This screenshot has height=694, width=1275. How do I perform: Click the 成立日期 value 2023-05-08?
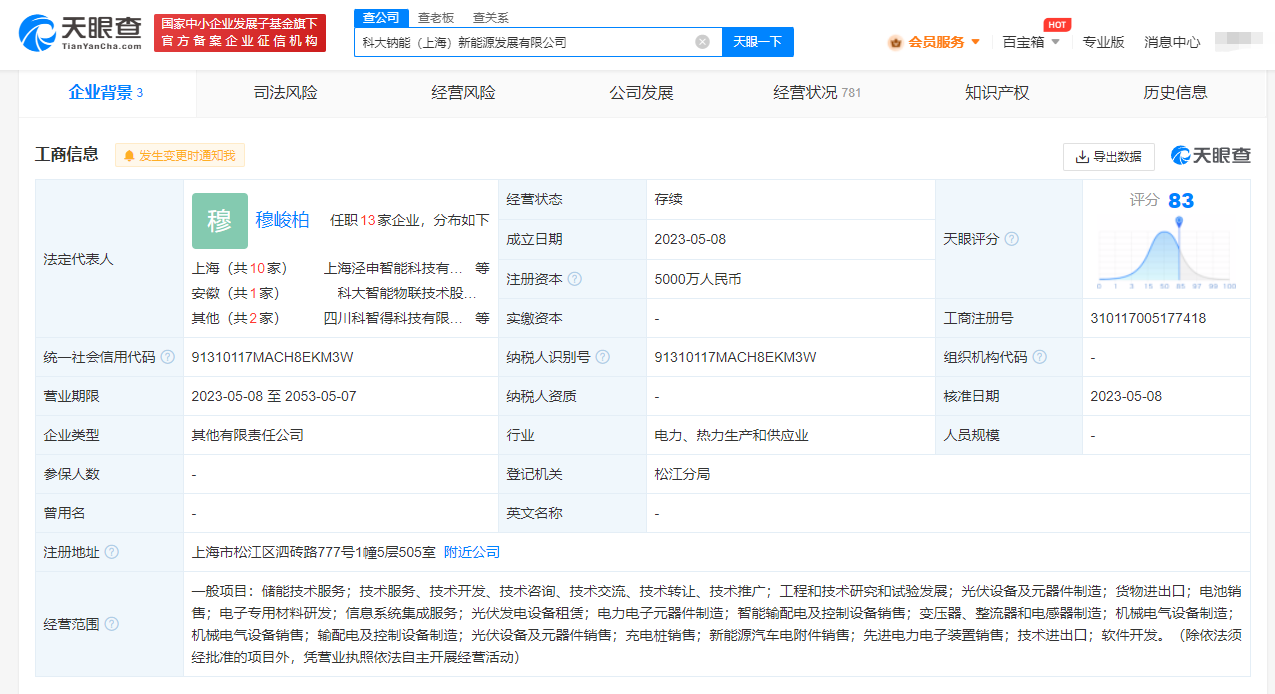point(690,240)
